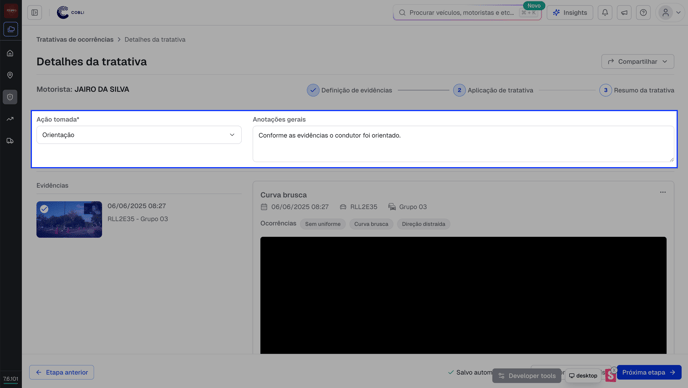
Task: Click the black video player area
Action: (x=463, y=295)
